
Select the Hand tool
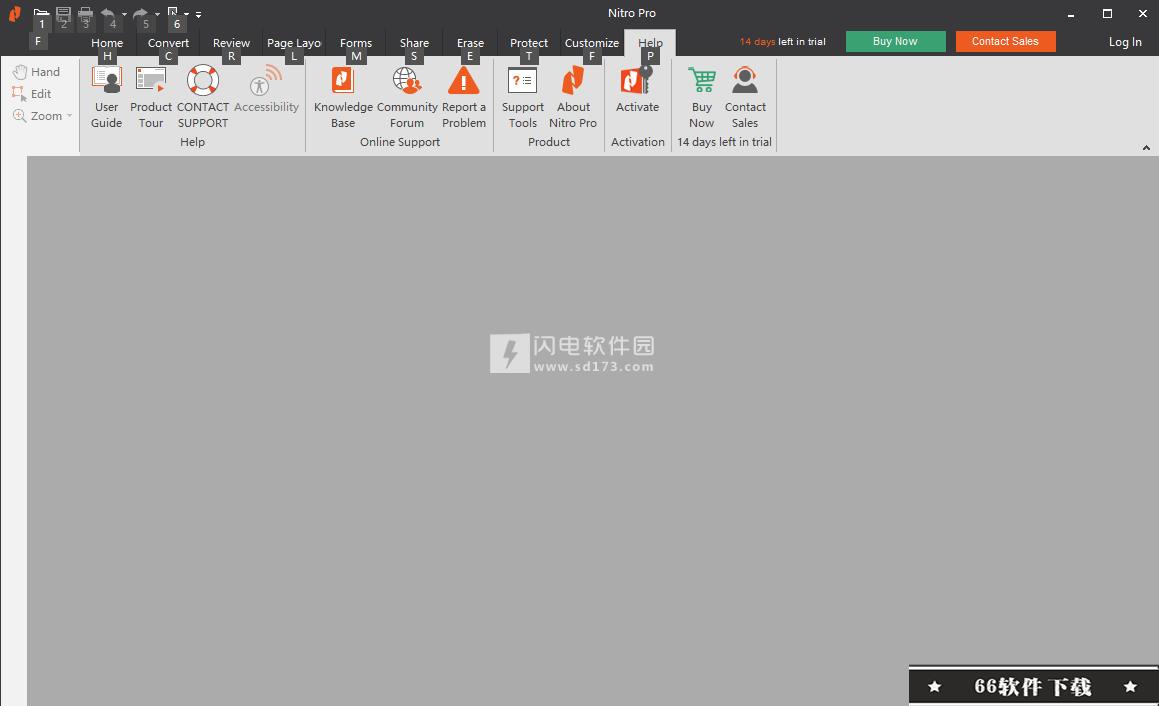pyautogui.click(x=36, y=72)
